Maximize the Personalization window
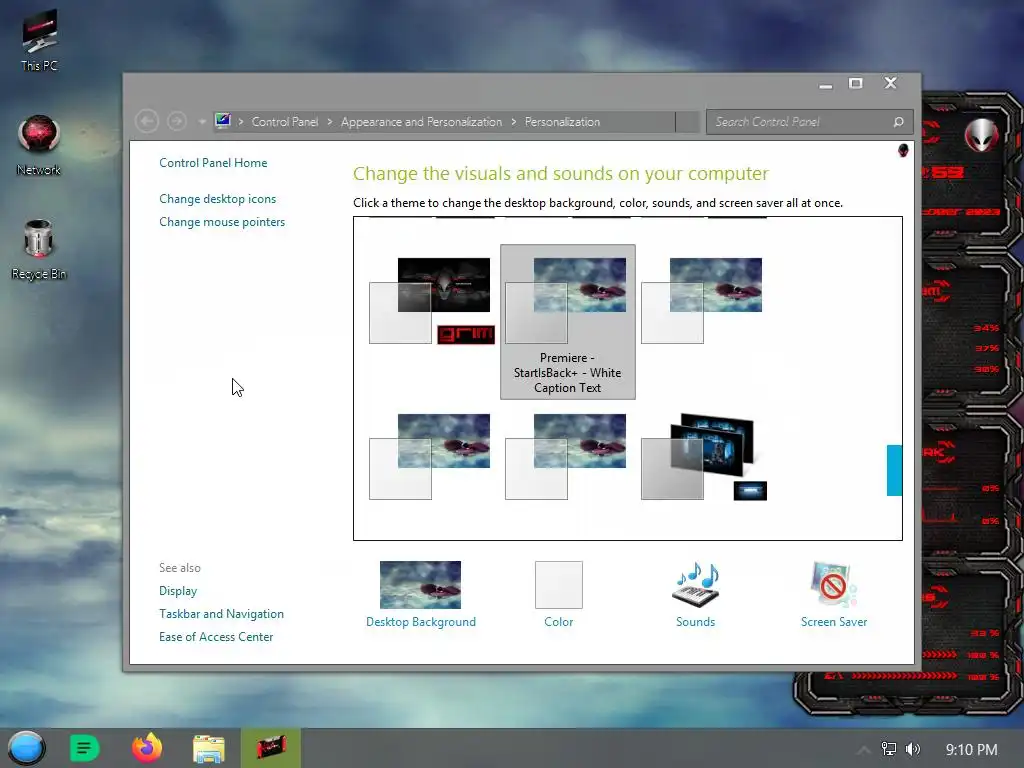 click(x=856, y=83)
